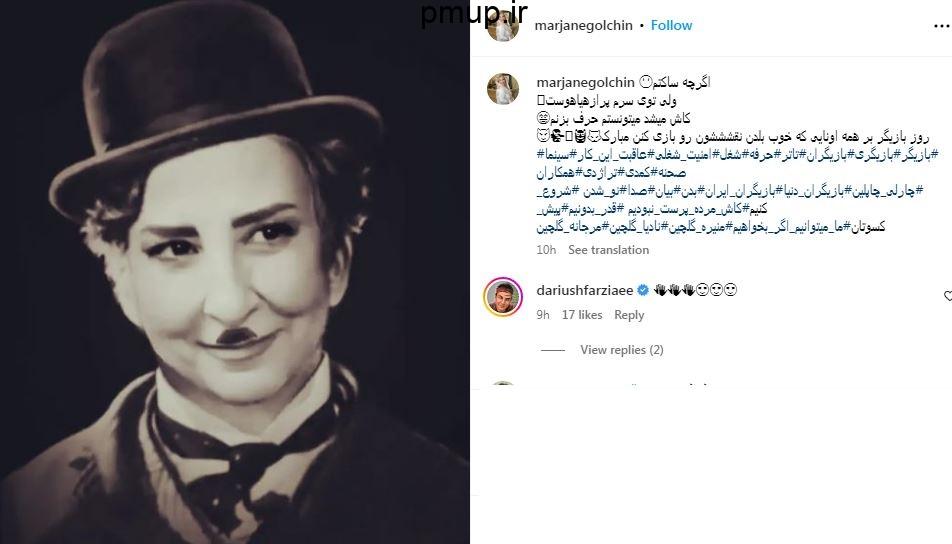Click the hashtag line starting the tag list
The width and height of the screenshot is (952, 544).
737,154
